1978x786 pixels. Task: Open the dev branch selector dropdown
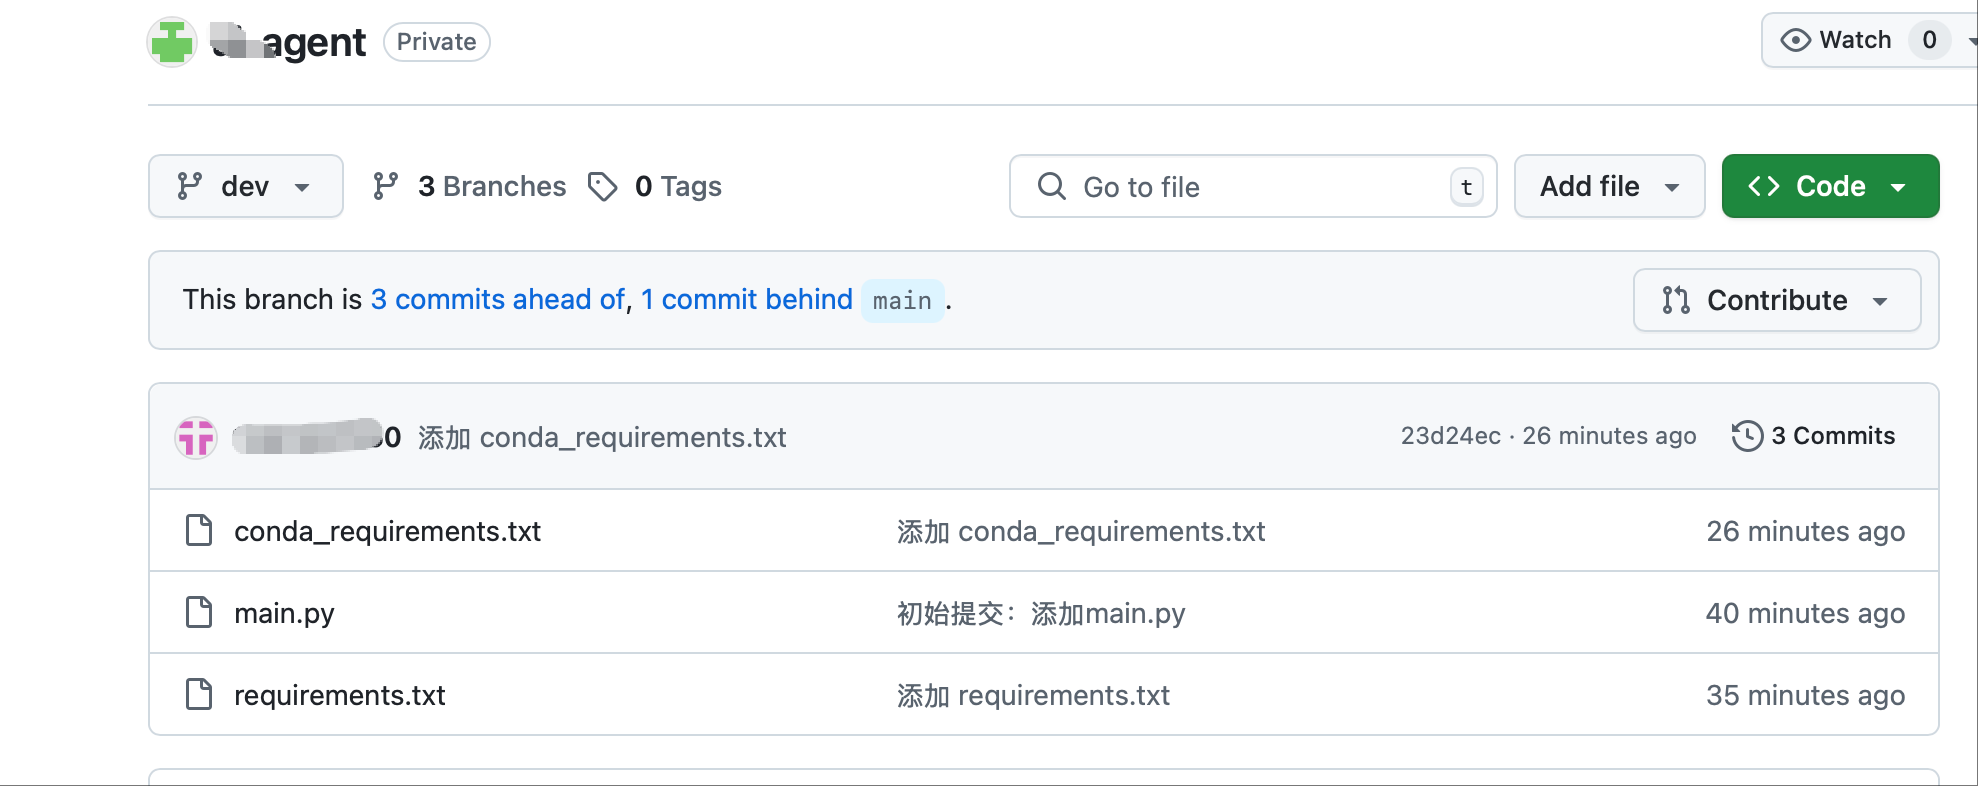(245, 187)
